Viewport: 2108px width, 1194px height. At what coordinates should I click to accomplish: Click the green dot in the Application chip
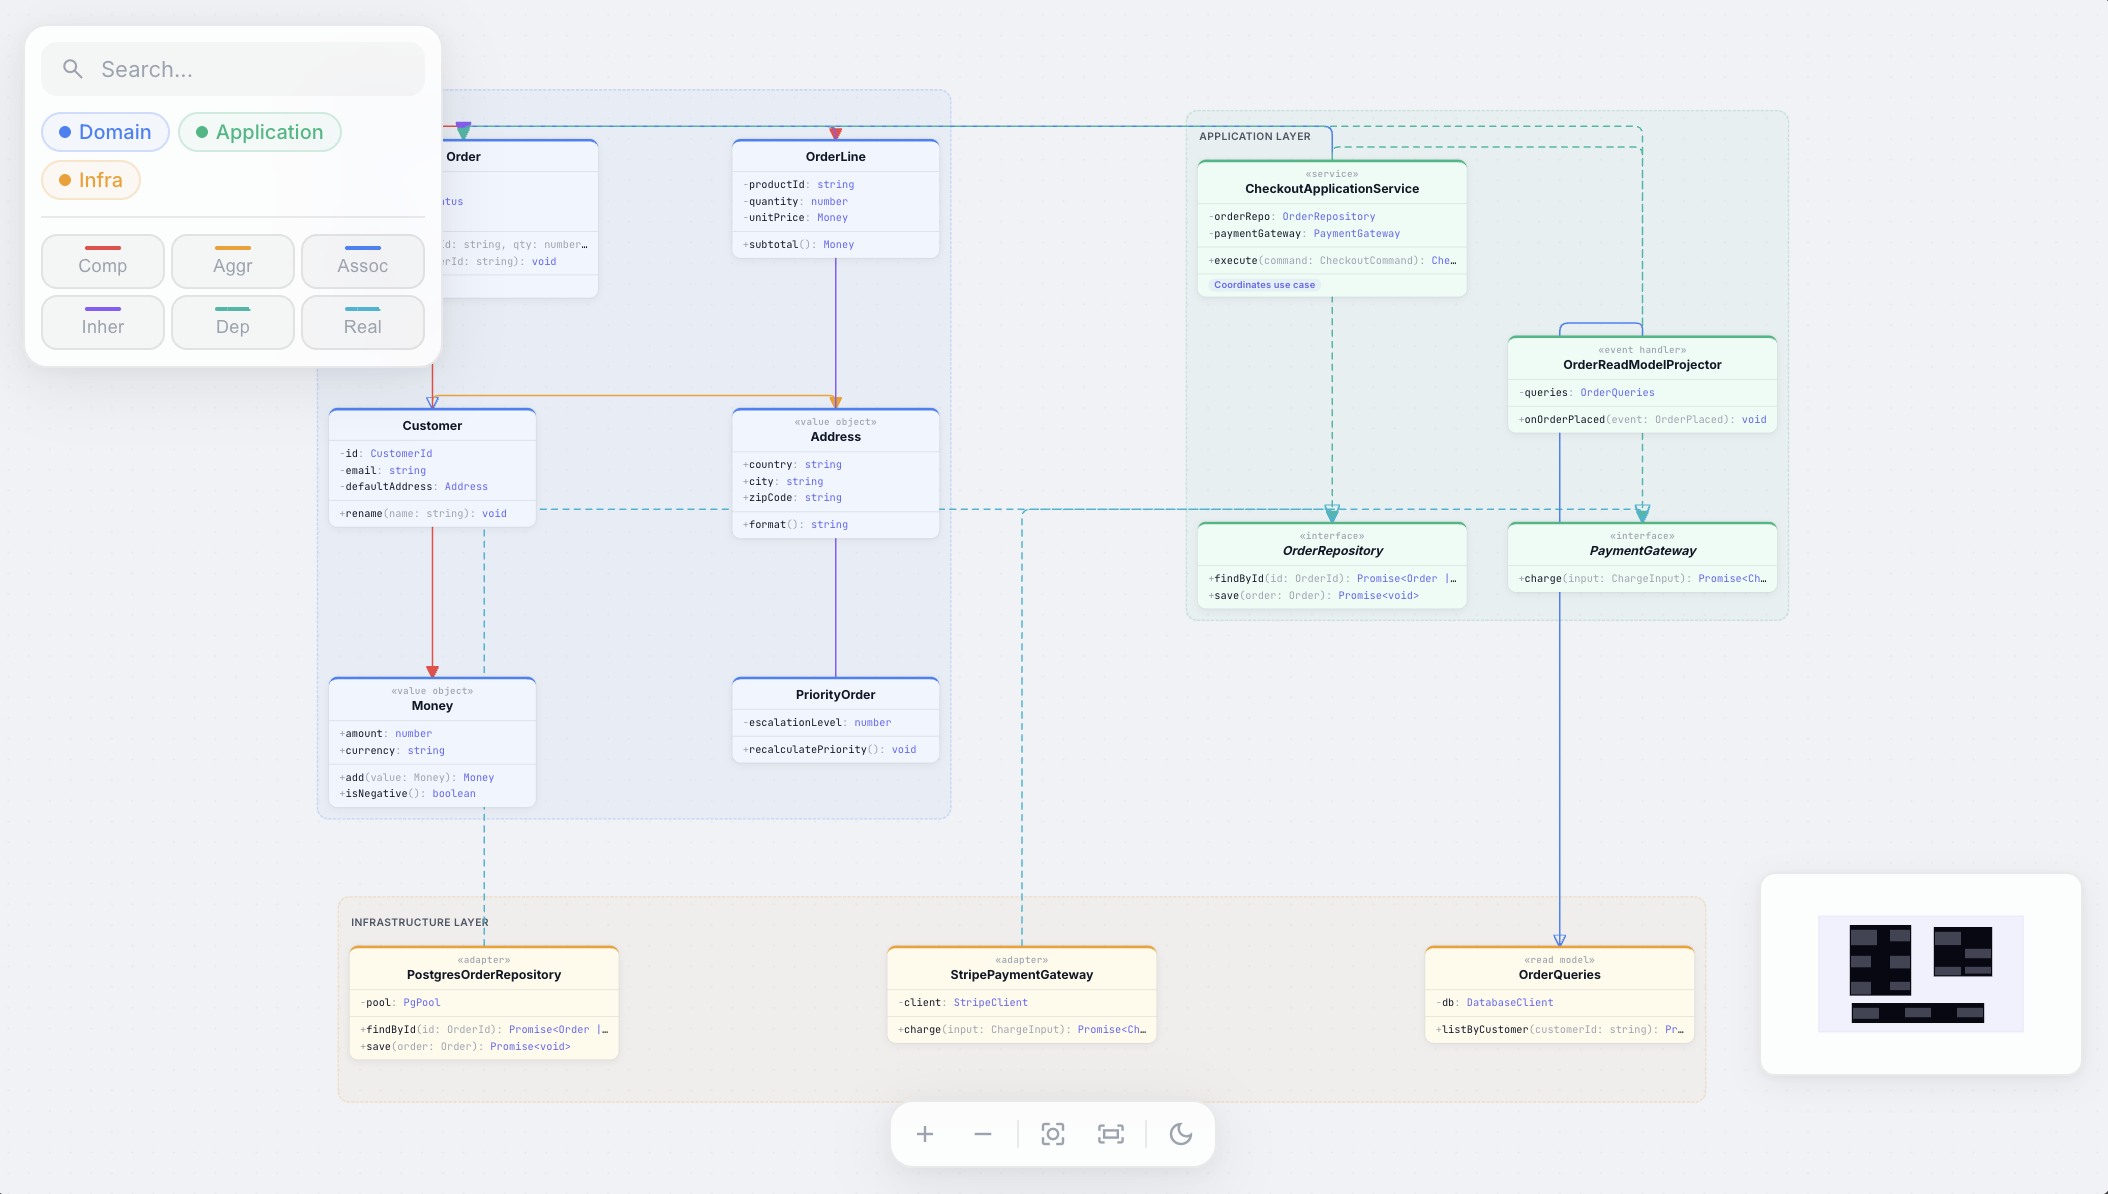coord(200,131)
